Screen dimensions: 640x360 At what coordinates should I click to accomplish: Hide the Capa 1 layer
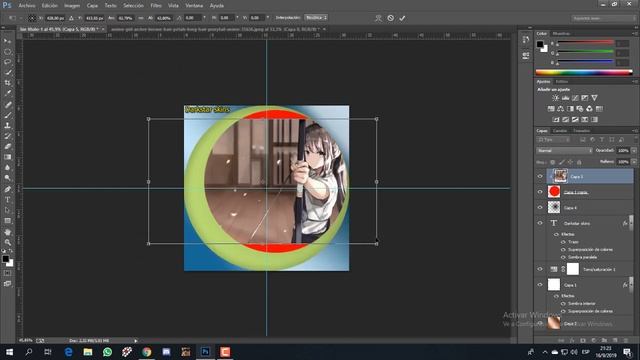pos(540,285)
